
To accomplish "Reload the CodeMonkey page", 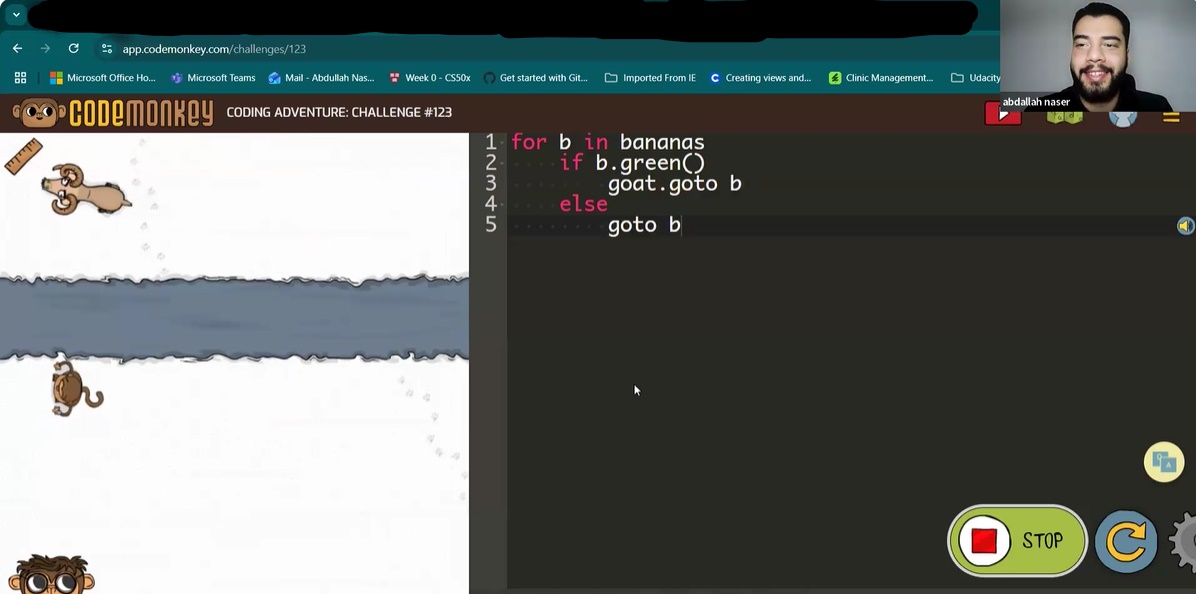I will click(73, 49).
